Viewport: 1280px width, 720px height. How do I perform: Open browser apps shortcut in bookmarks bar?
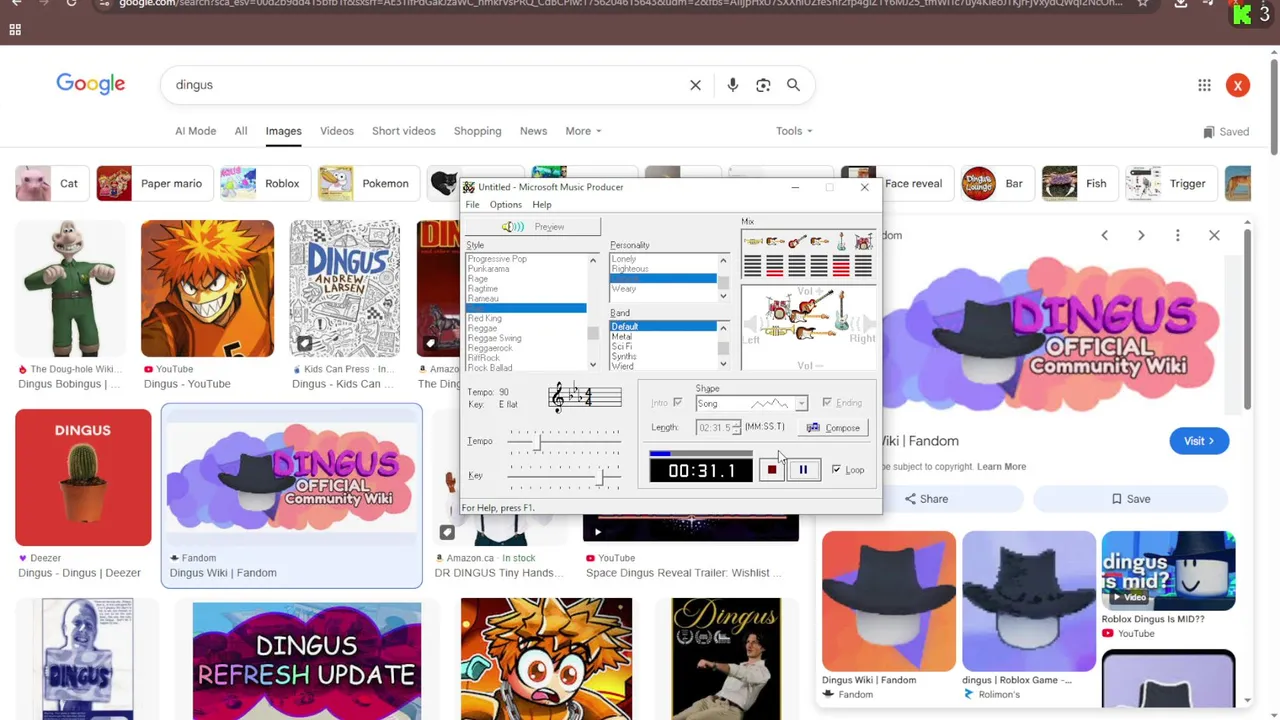15,30
